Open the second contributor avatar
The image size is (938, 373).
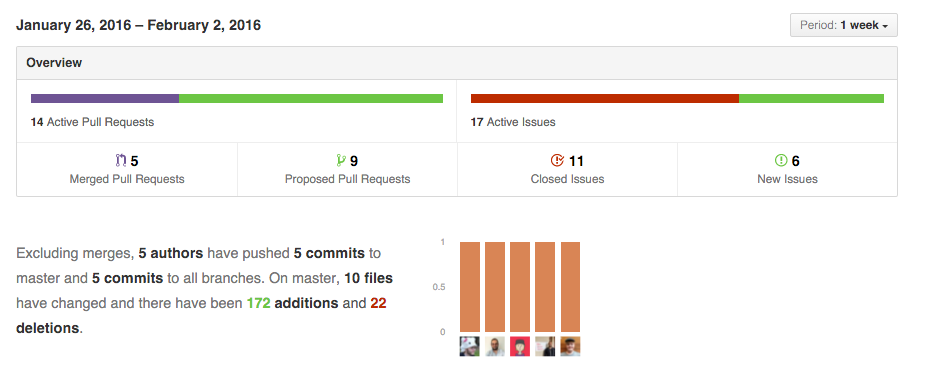[495, 347]
